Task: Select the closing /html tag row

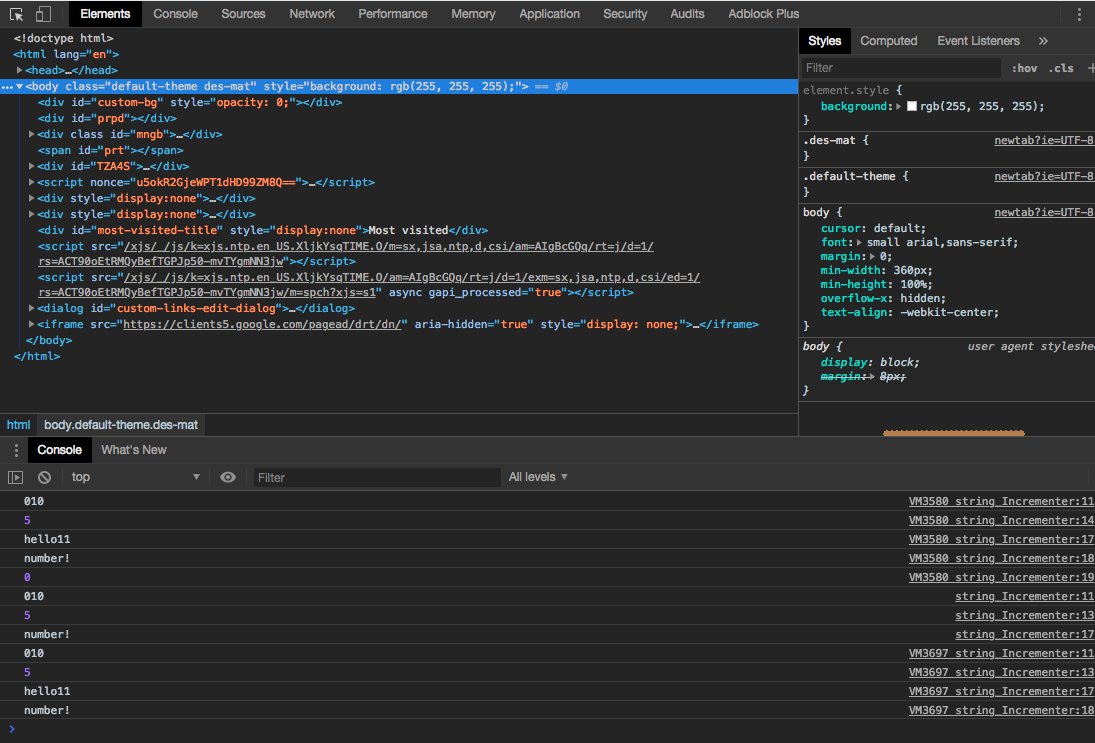Action: (x=399, y=356)
